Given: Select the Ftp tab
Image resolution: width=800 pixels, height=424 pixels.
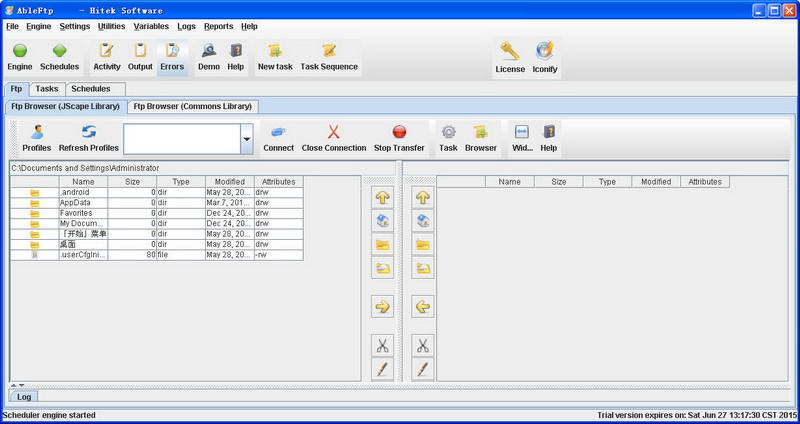Looking at the screenshot, I should point(16,89).
